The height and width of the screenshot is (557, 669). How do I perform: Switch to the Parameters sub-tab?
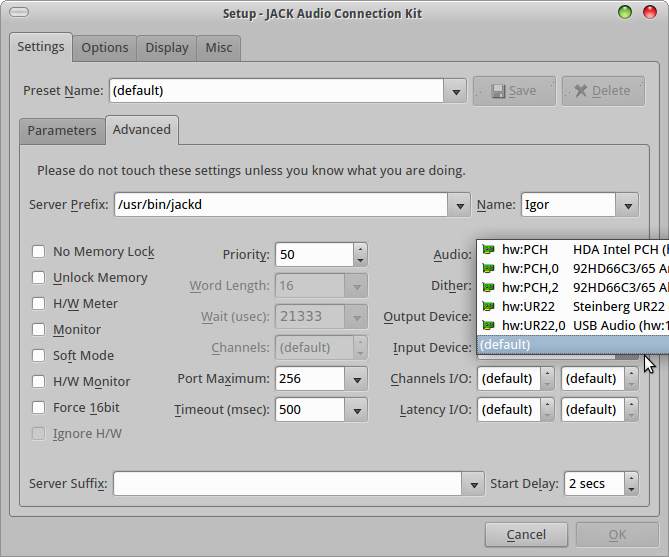click(62, 131)
